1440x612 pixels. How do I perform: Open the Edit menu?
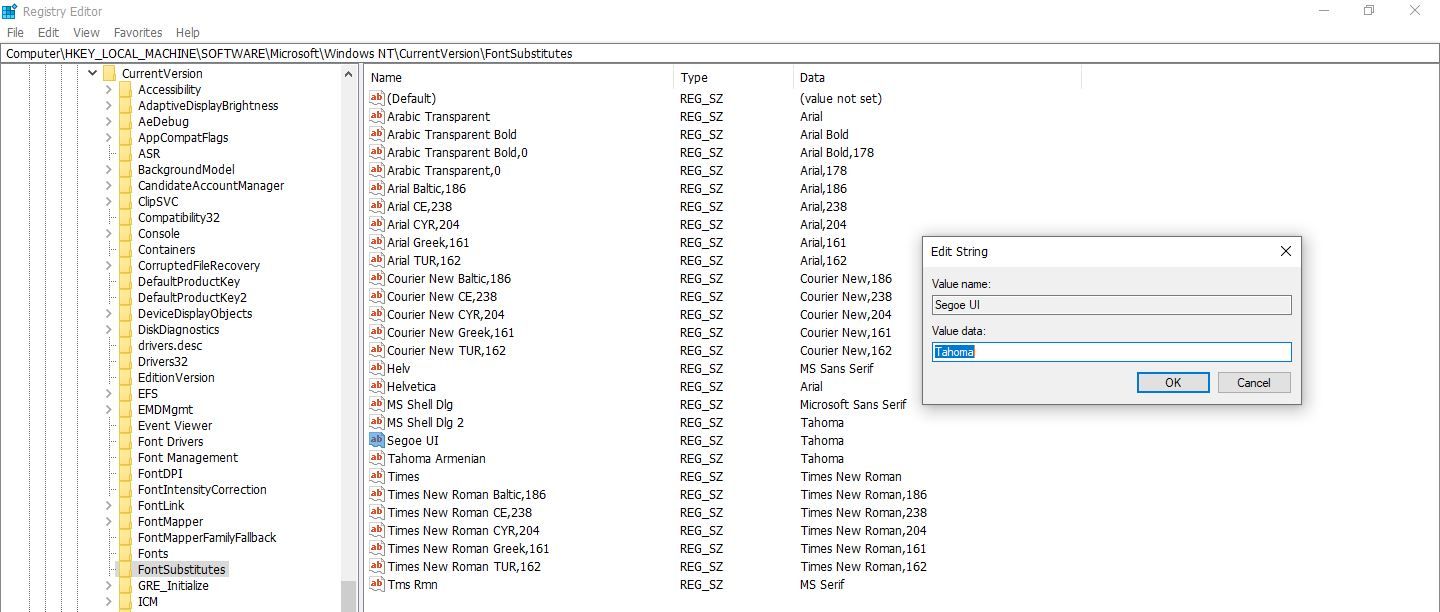(48, 32)
